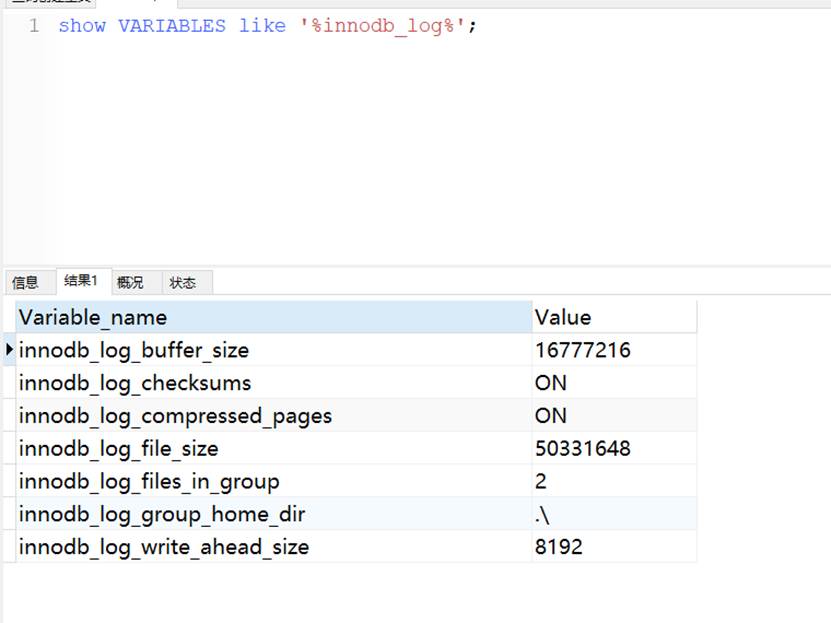Switch to the 信息 tab
The width and height of the screenshot is (831, 623).
point(26,282)
